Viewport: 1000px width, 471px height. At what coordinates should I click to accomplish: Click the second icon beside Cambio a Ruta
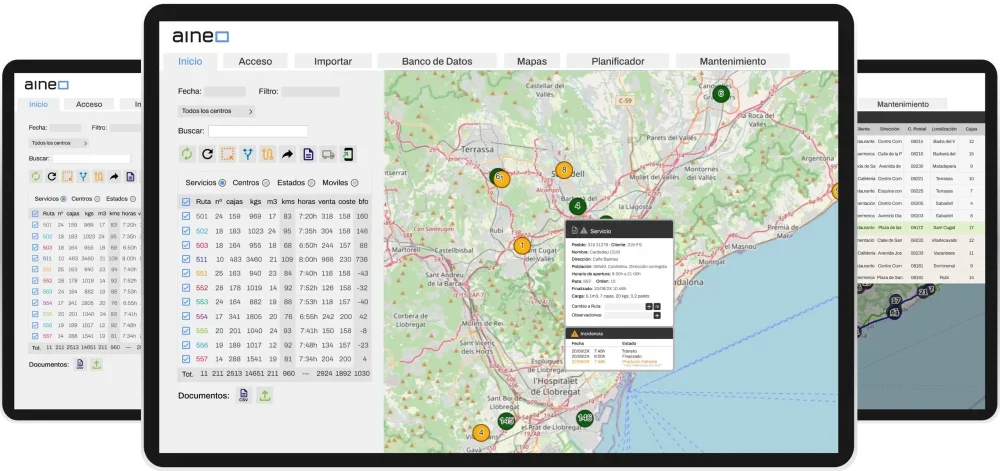click(657, 307)
